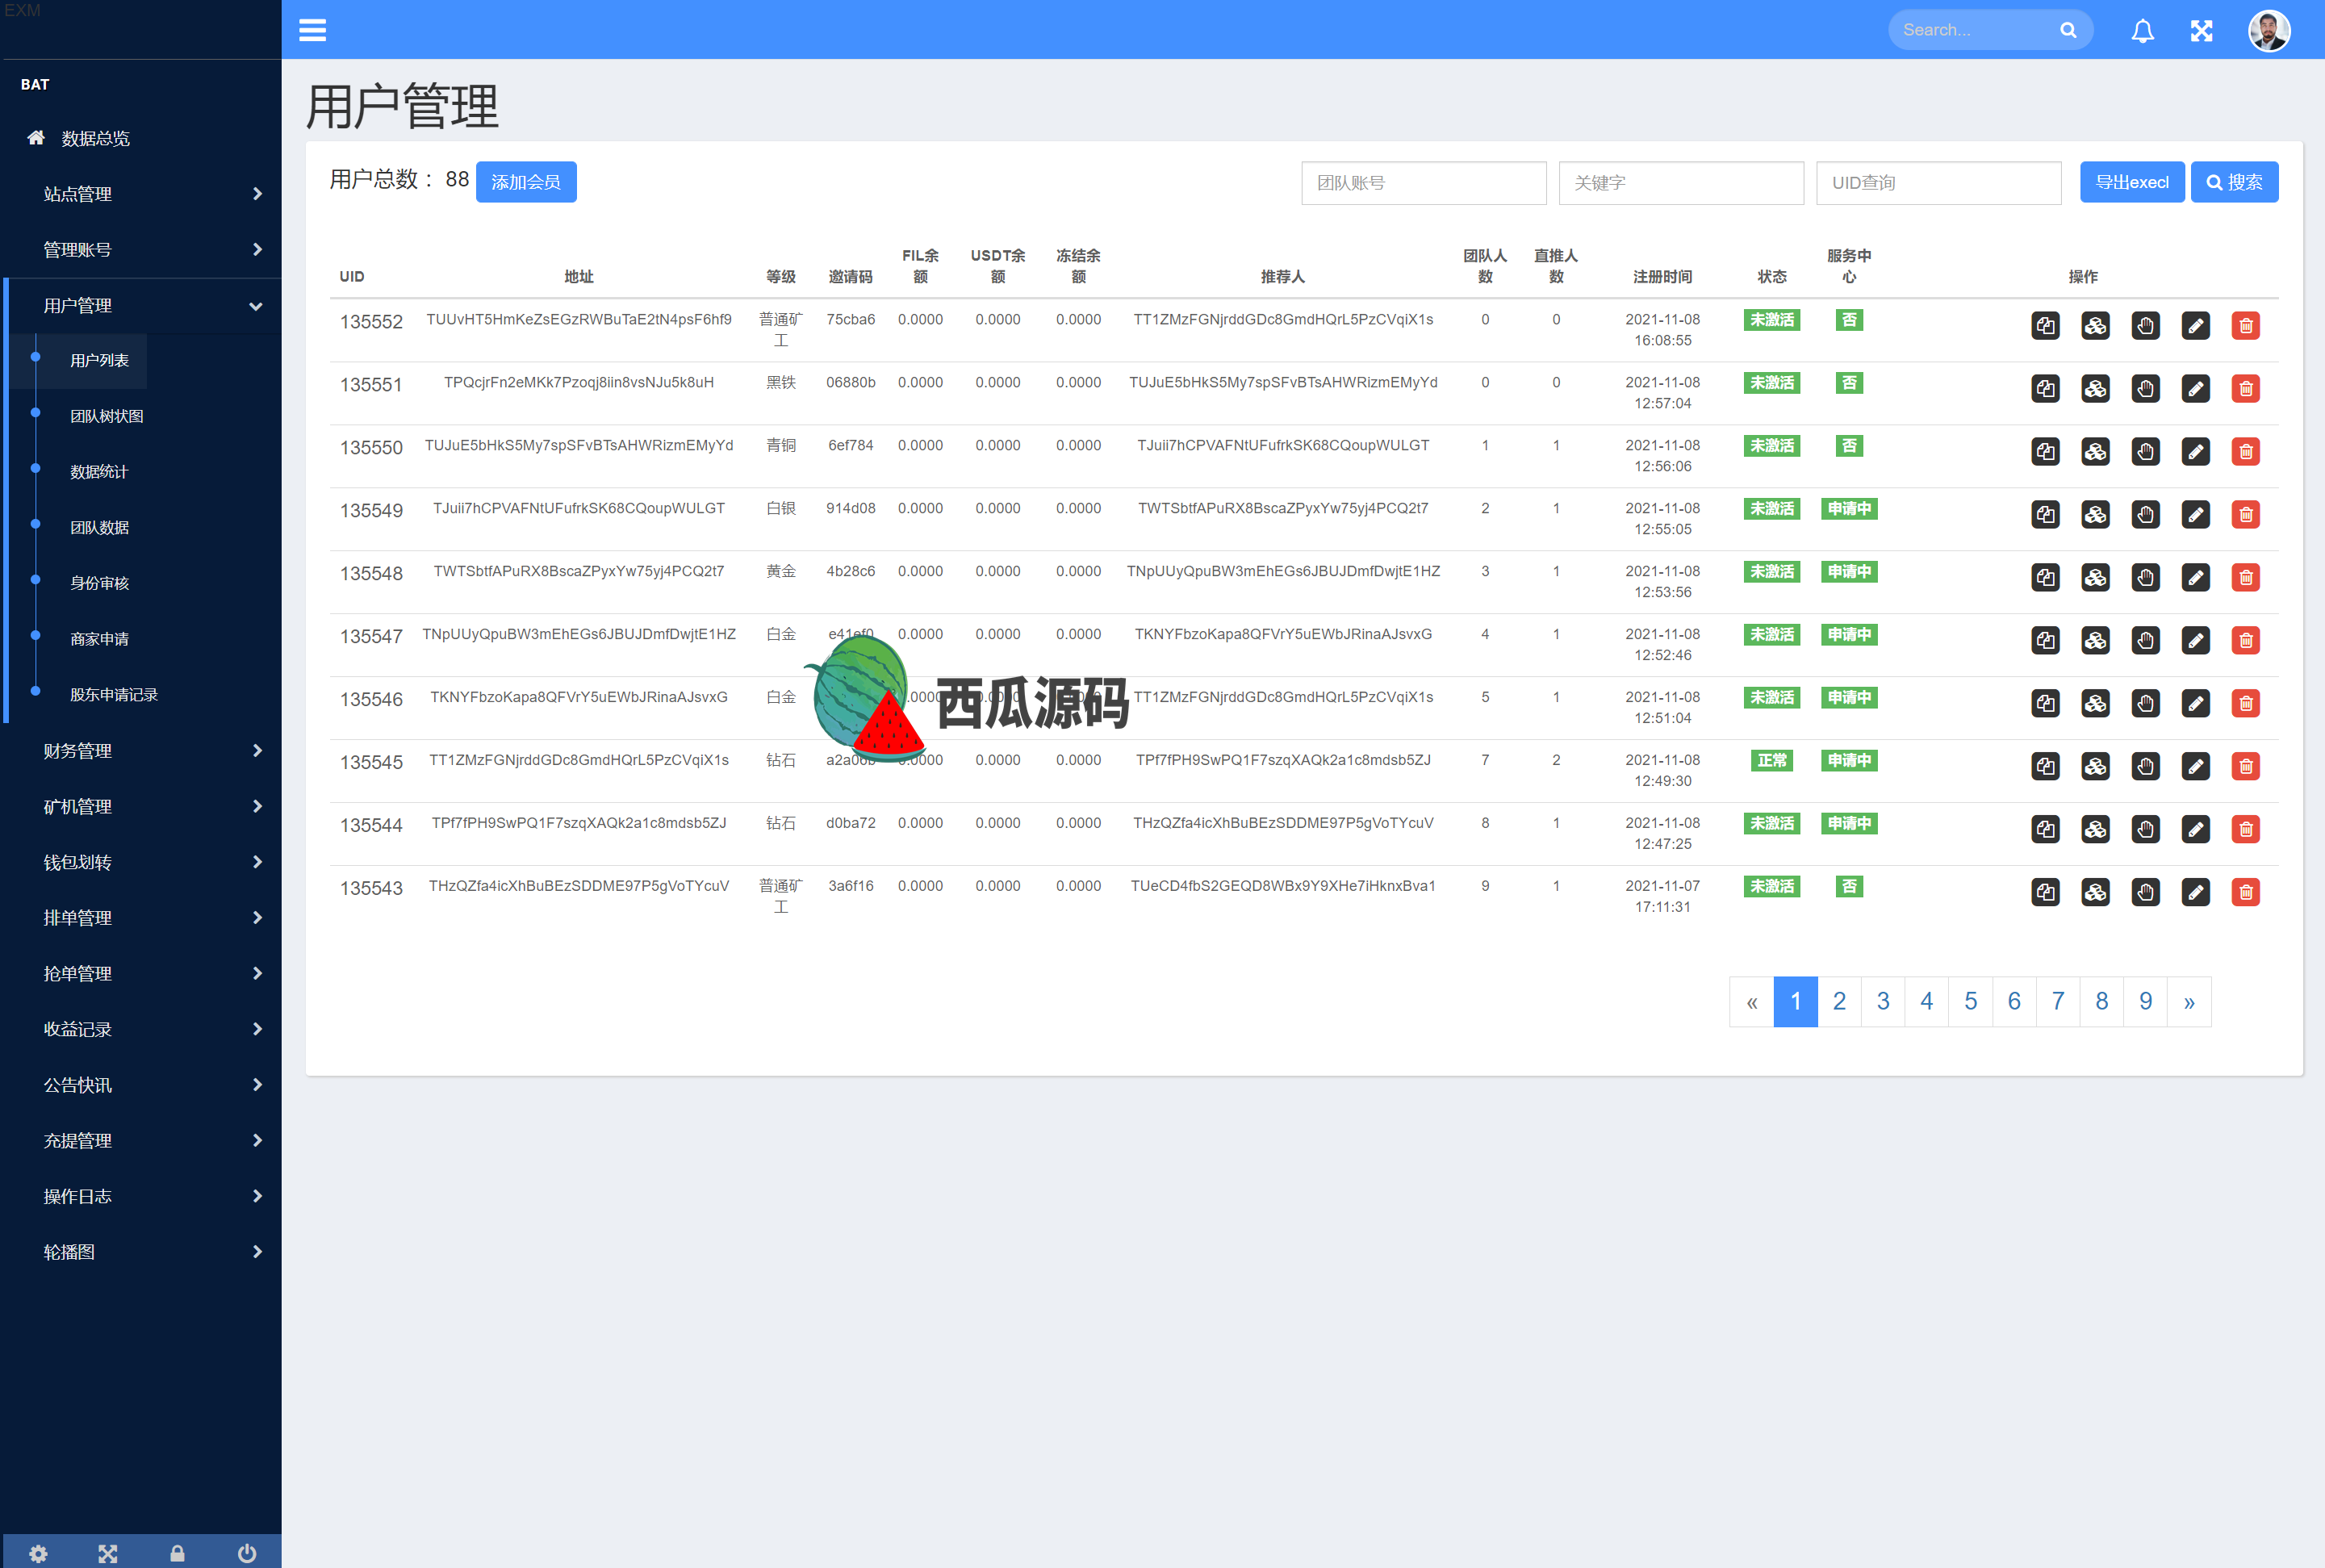Expand the 钱包划转 sidebar menu
Viewport: 2325px width, 1568px height.
(x=141, y=863)
